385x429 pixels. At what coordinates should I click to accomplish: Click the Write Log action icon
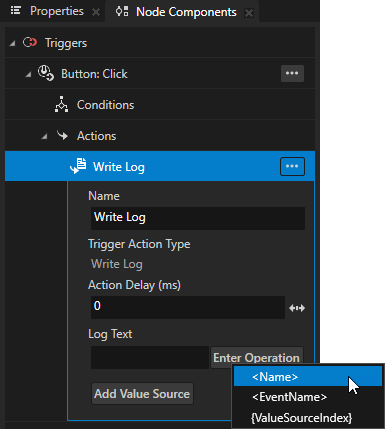pos(78,166)
